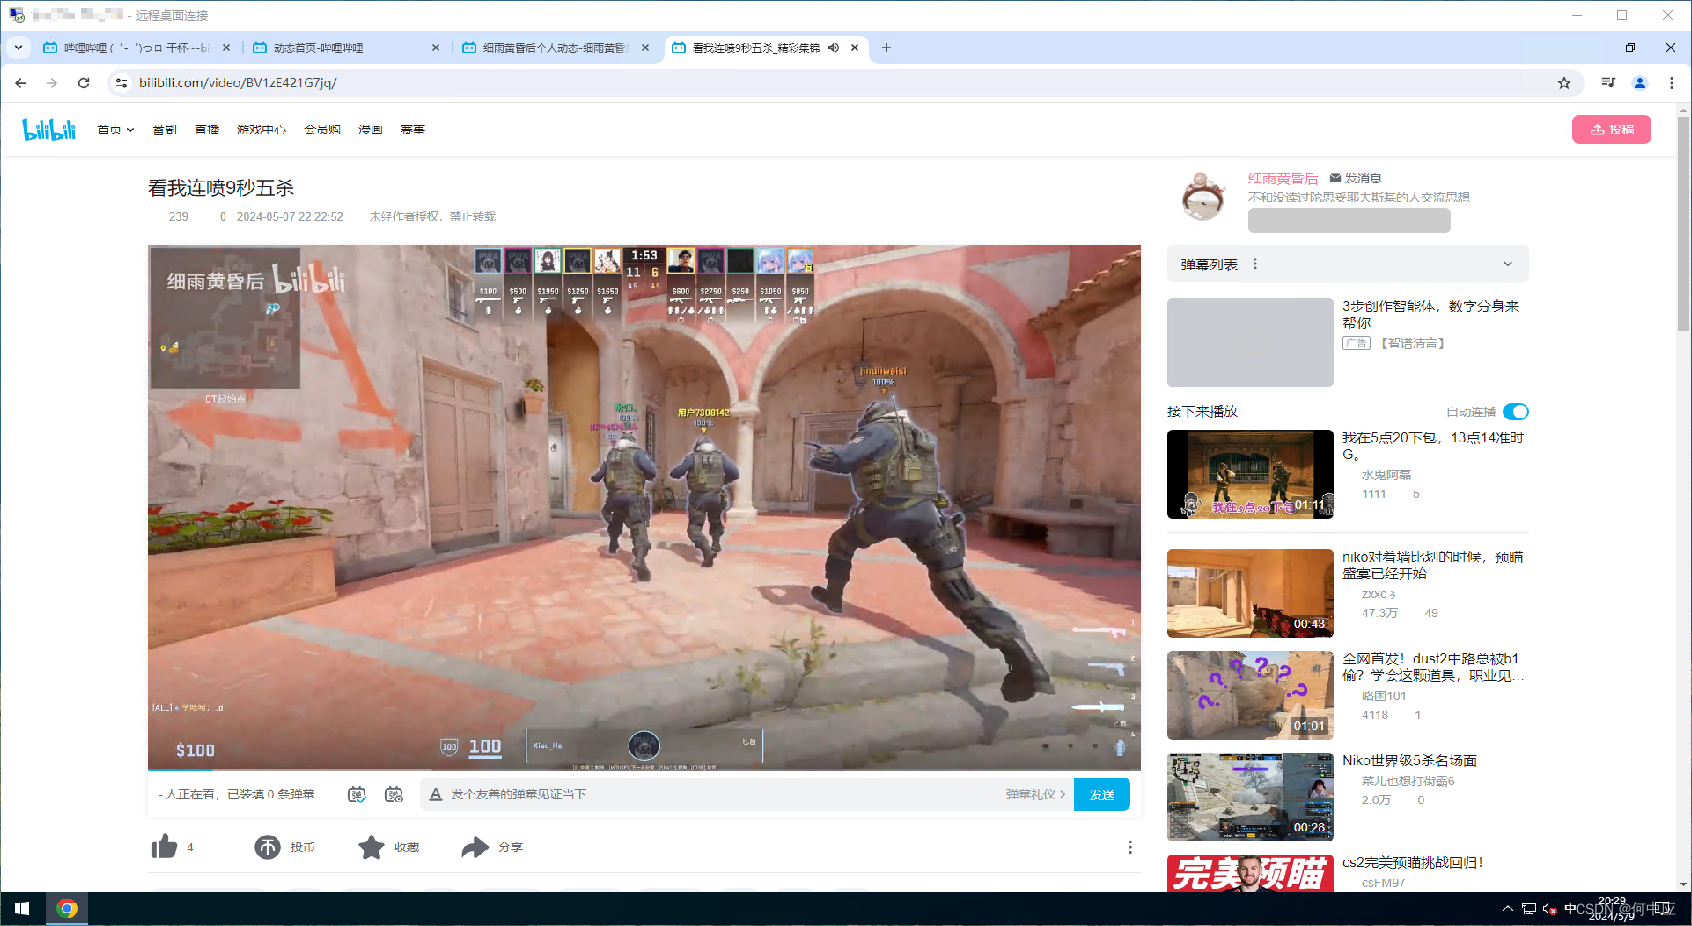Go forward in browser history
Viewport: 1692px width, 926px height.
[52, 83]
